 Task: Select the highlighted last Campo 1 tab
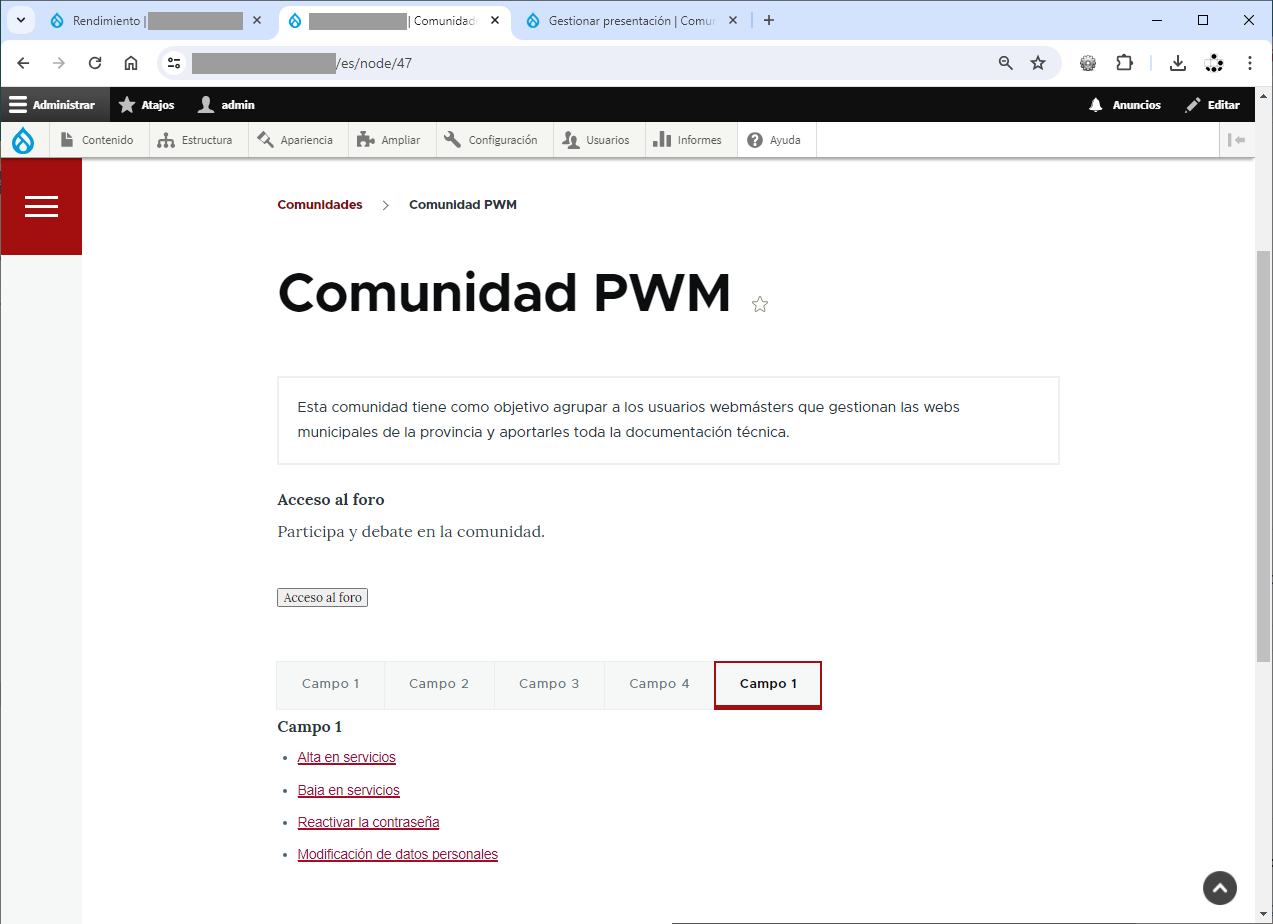pyautogui.click(x=768, y=685)
